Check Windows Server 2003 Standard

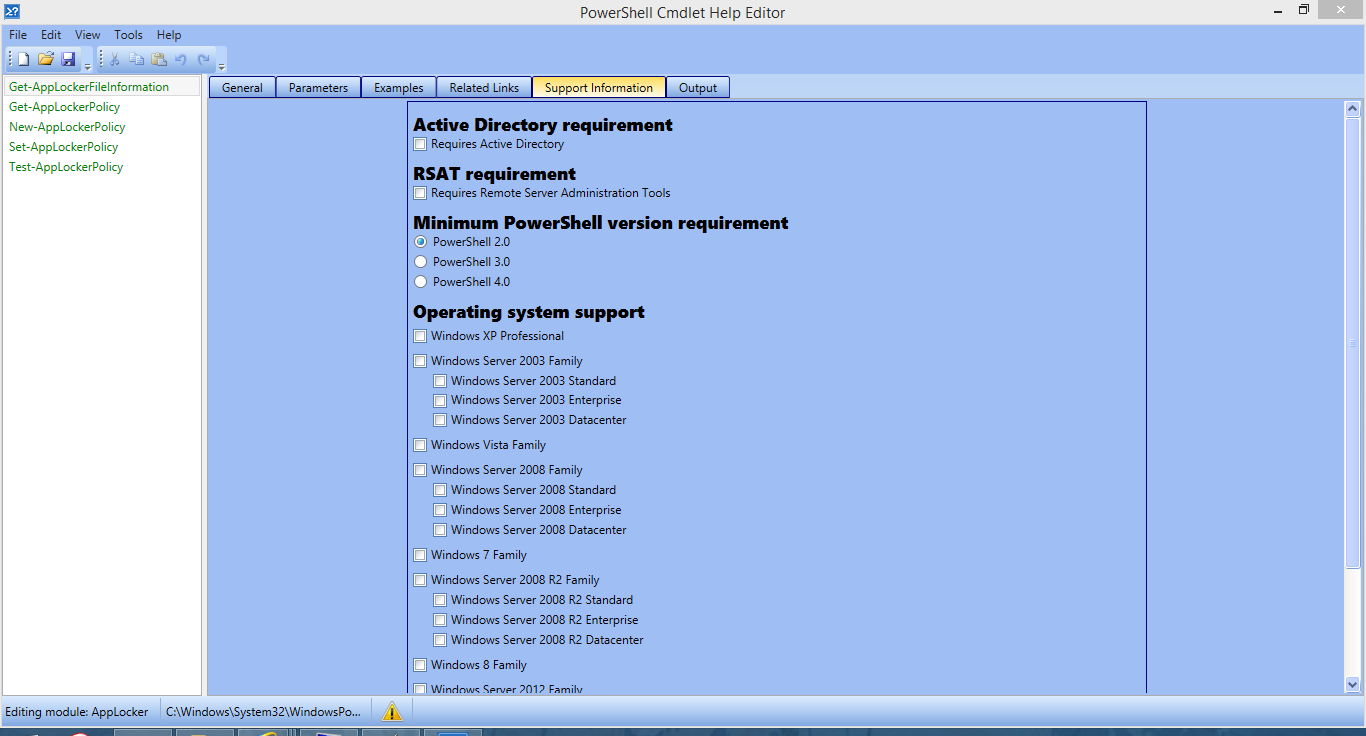coord(440,381)
